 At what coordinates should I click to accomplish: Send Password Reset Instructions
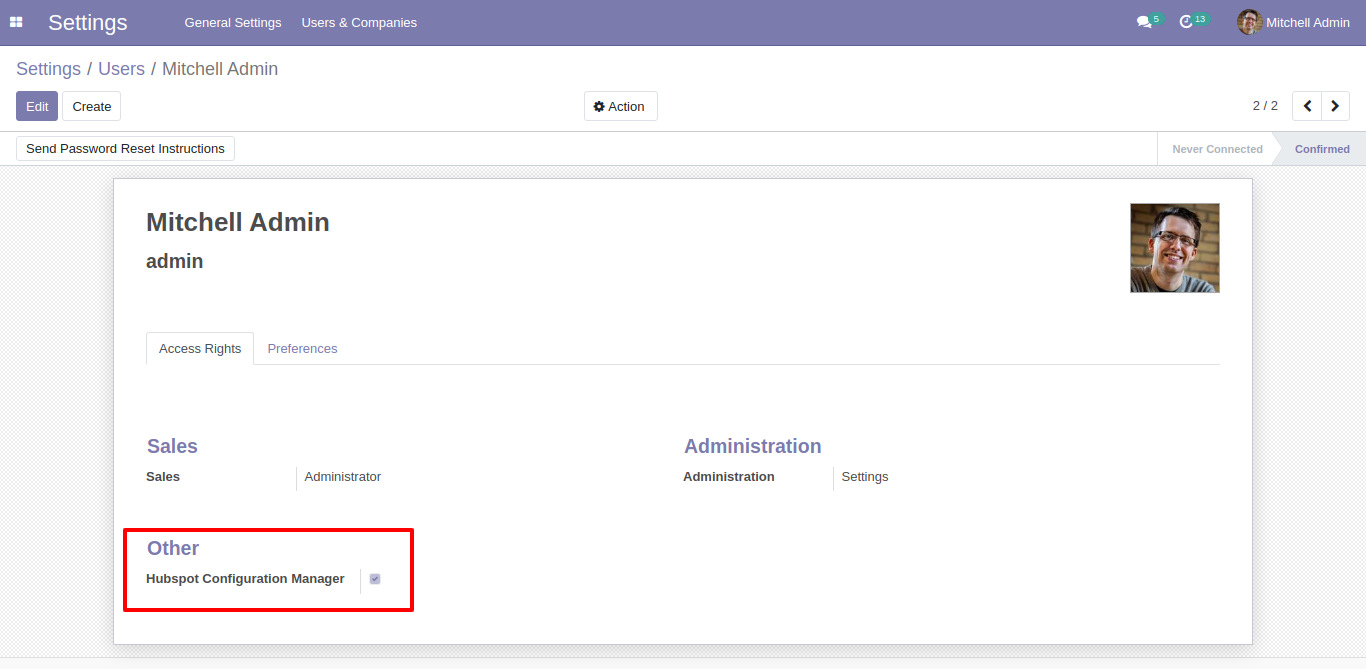(x=125, y=148)
